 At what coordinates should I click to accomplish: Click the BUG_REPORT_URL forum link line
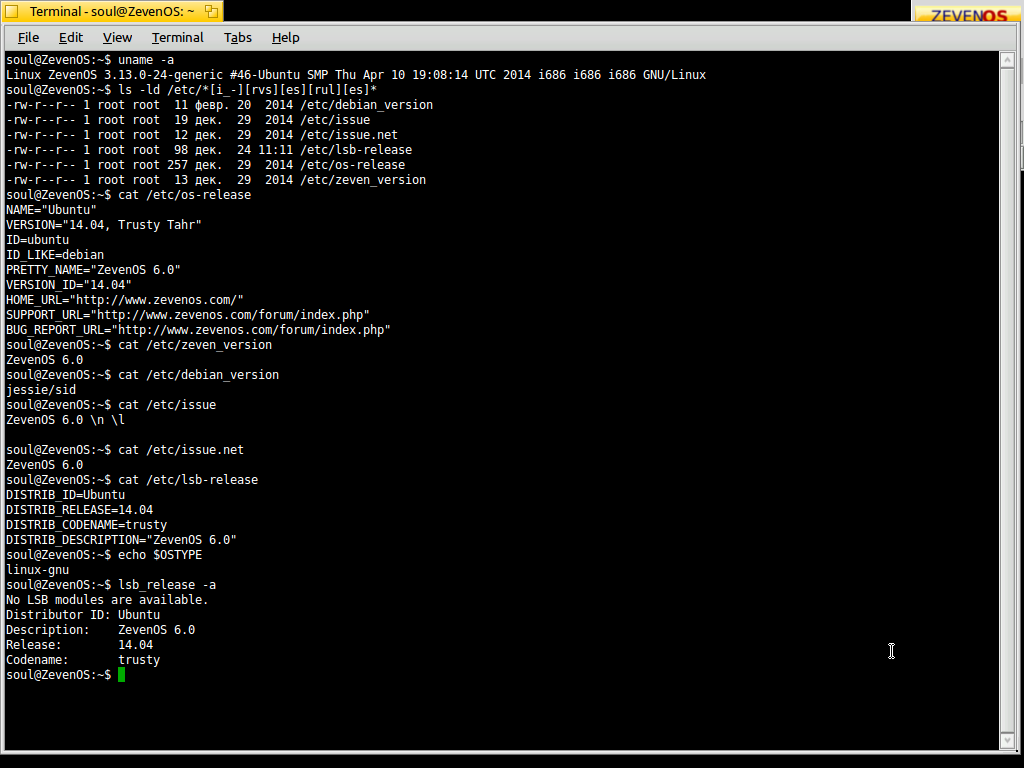(199, 330)
